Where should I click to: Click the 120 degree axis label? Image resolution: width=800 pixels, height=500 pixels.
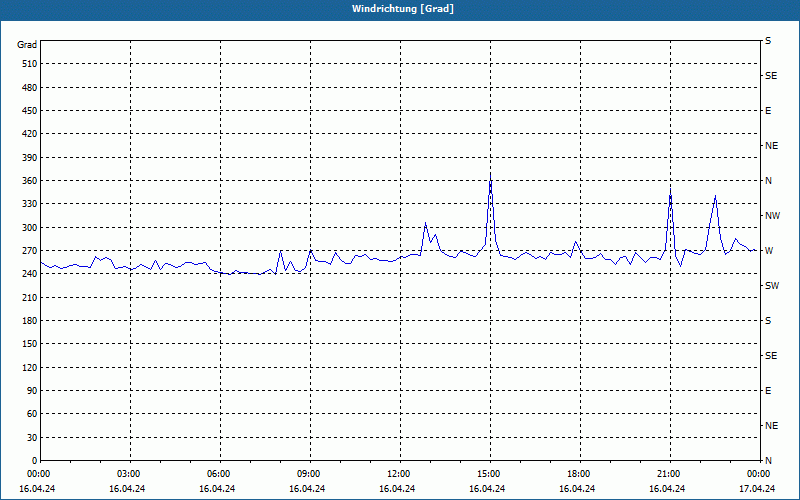29,367
